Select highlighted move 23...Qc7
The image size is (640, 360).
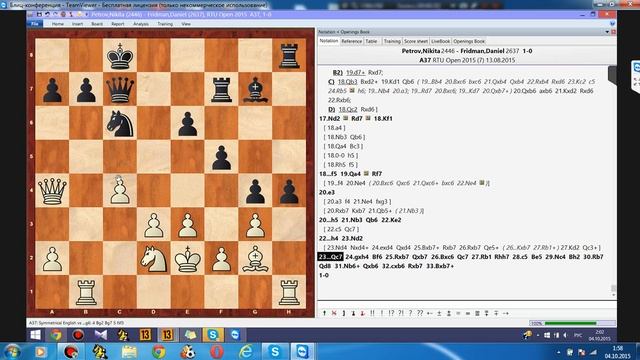point(330,257)
